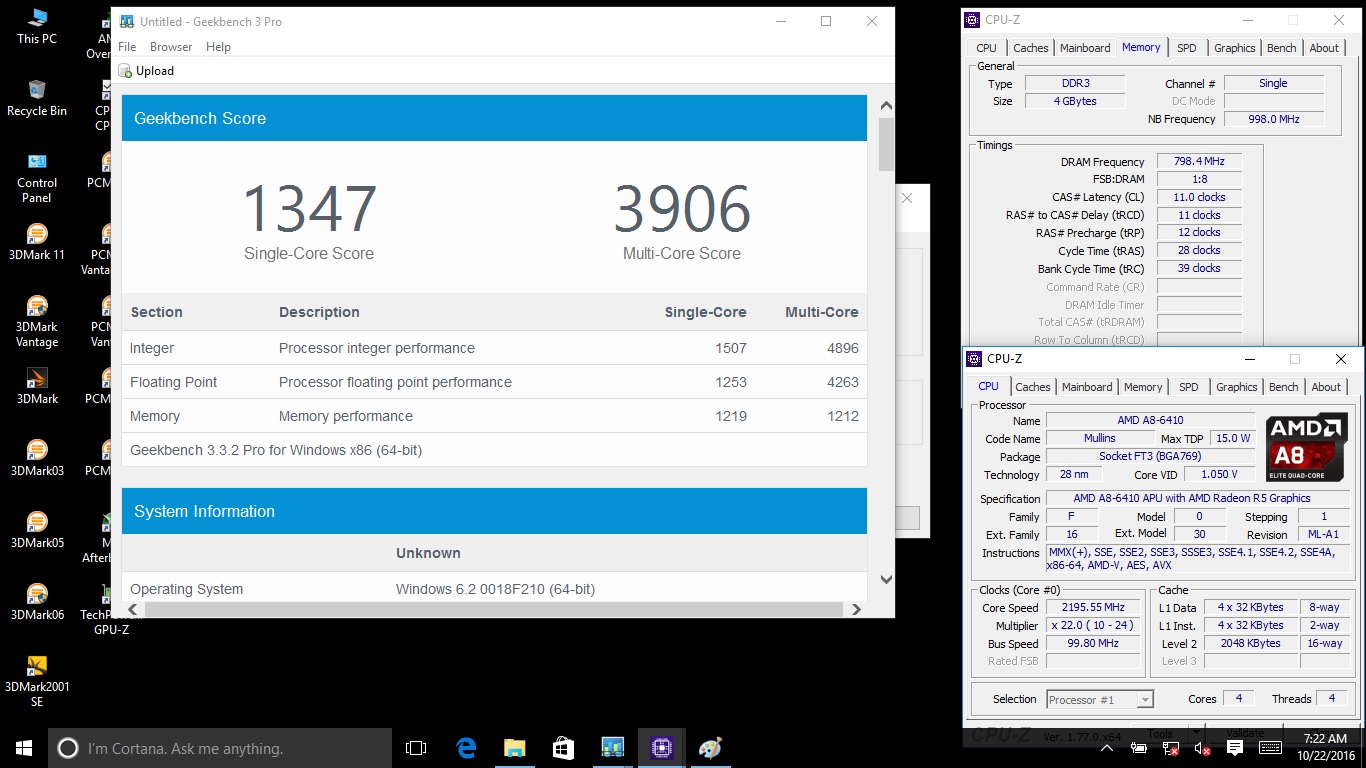
Task: Click the Geekbench vertical scrollbar thumb
Action: coord(886,144)
